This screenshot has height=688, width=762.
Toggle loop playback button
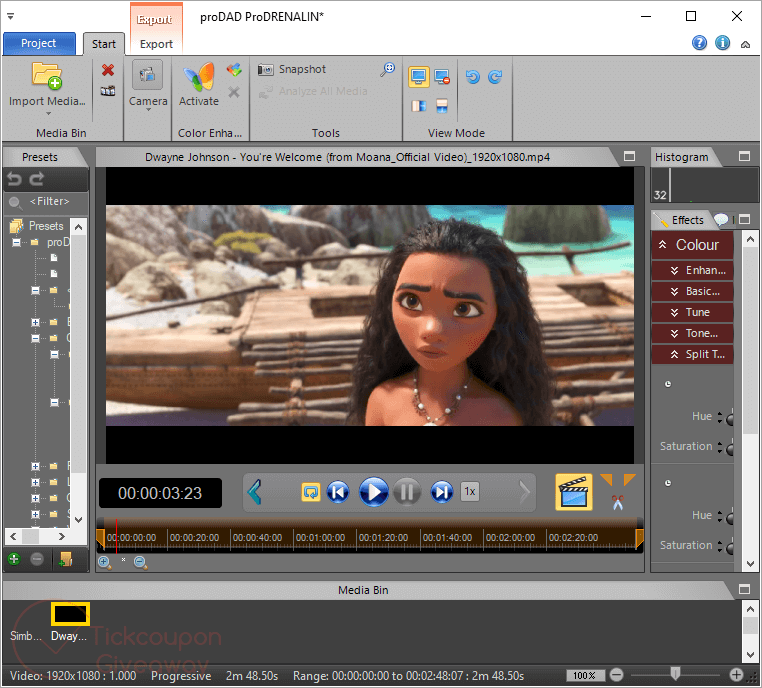click(x=311, y=492)
